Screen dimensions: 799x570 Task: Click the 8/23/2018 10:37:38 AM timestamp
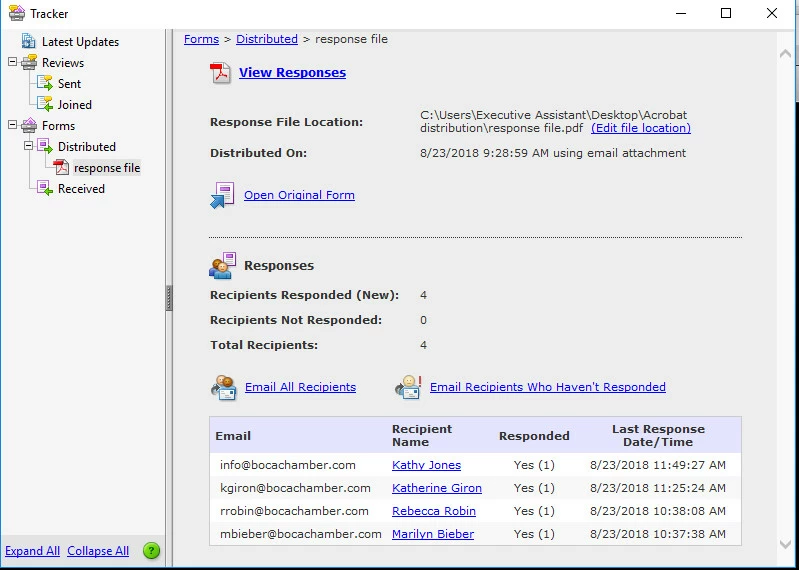click(x=658, y=534)
